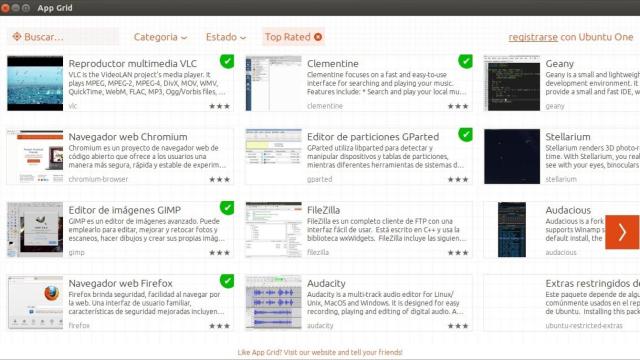
Task: Click the package name filezilla
Action: (x=318, y=252)
